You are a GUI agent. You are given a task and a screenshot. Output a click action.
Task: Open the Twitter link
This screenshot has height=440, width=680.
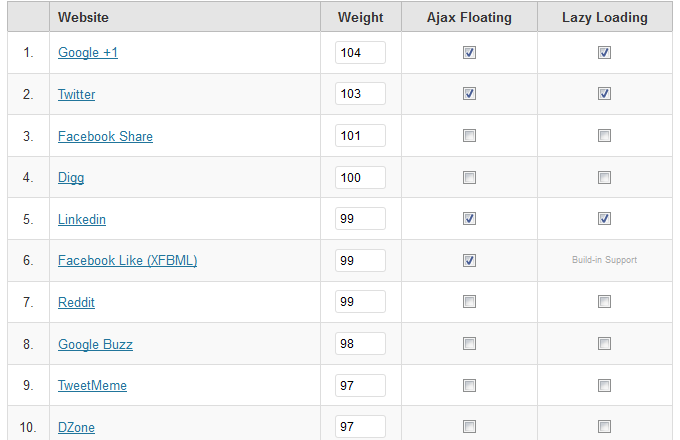(76, 94)
